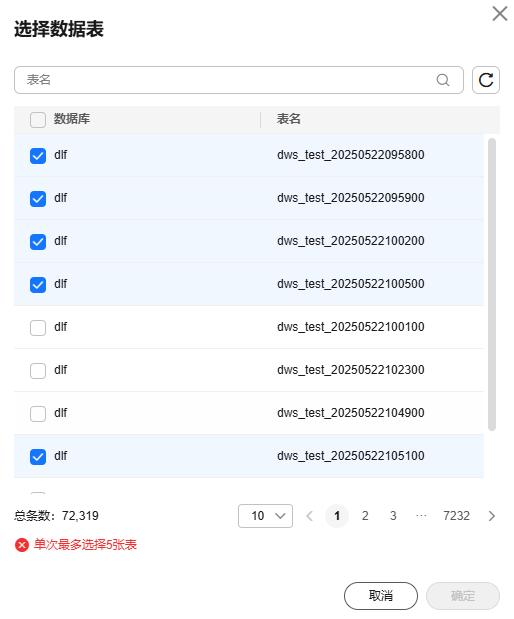Click the search magnifier icon

coord(443,80)
